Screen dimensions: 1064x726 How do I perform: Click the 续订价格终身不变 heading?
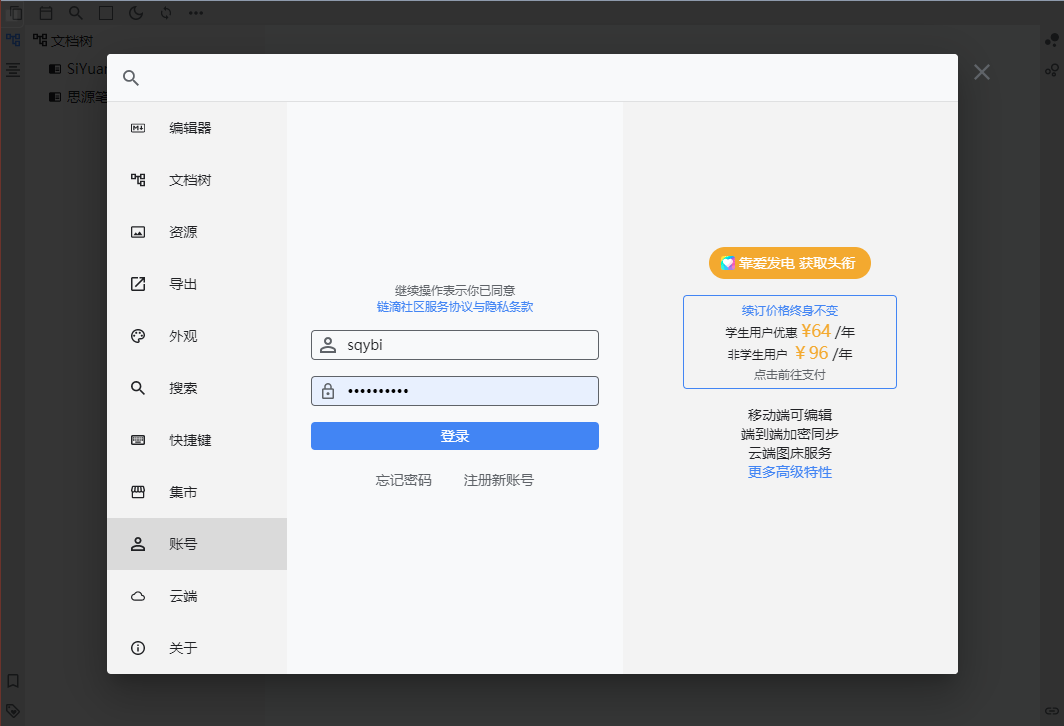point(790,310)
